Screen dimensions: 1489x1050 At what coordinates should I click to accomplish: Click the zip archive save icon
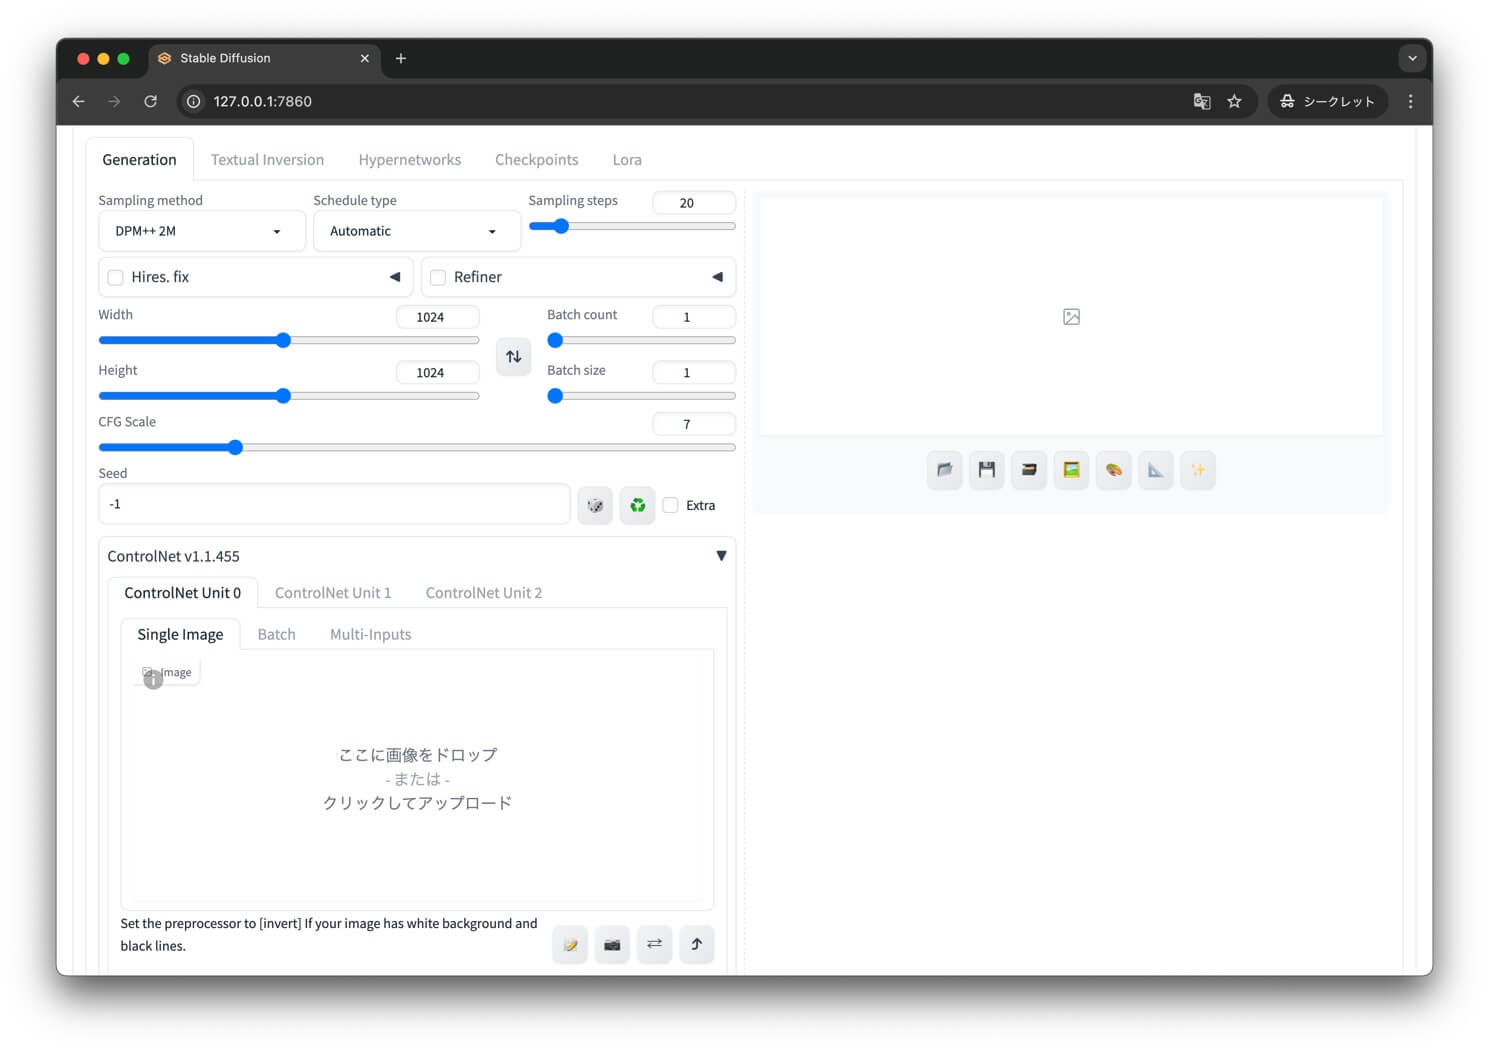pyautogui.click(x=1029, y=470)
